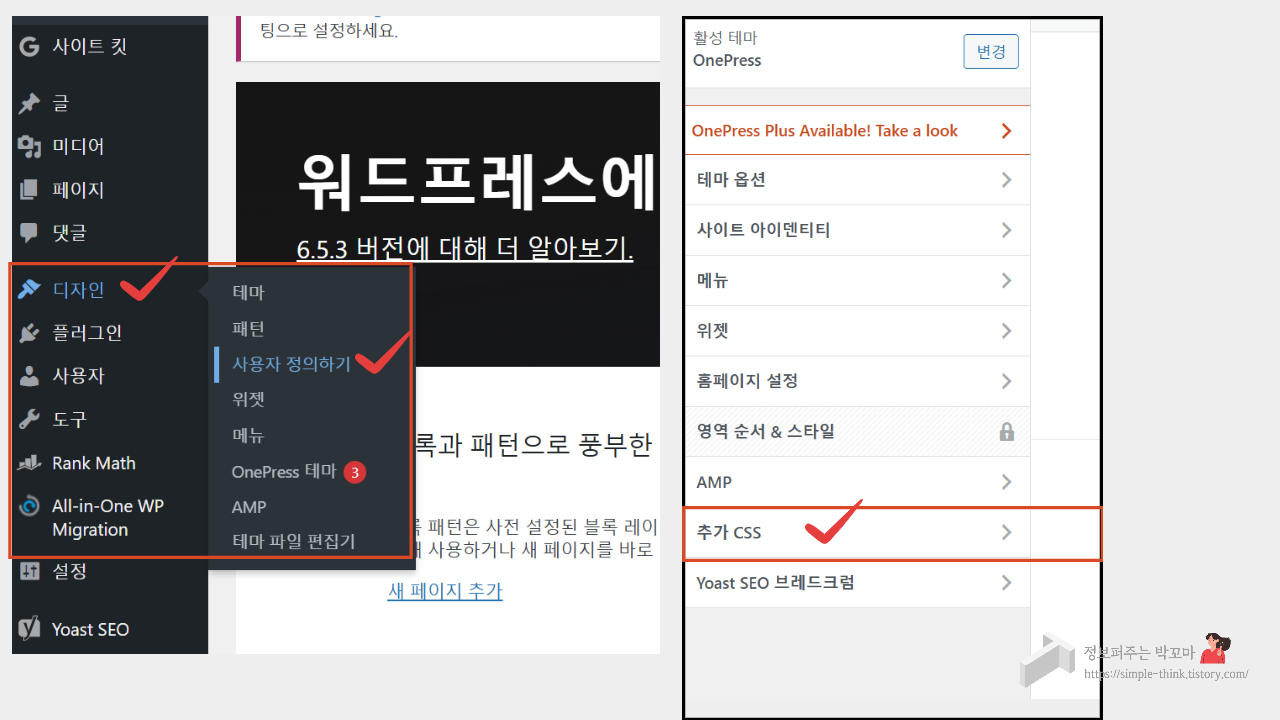Click the paintbrush icon beside 디자인

pos(29,289)
